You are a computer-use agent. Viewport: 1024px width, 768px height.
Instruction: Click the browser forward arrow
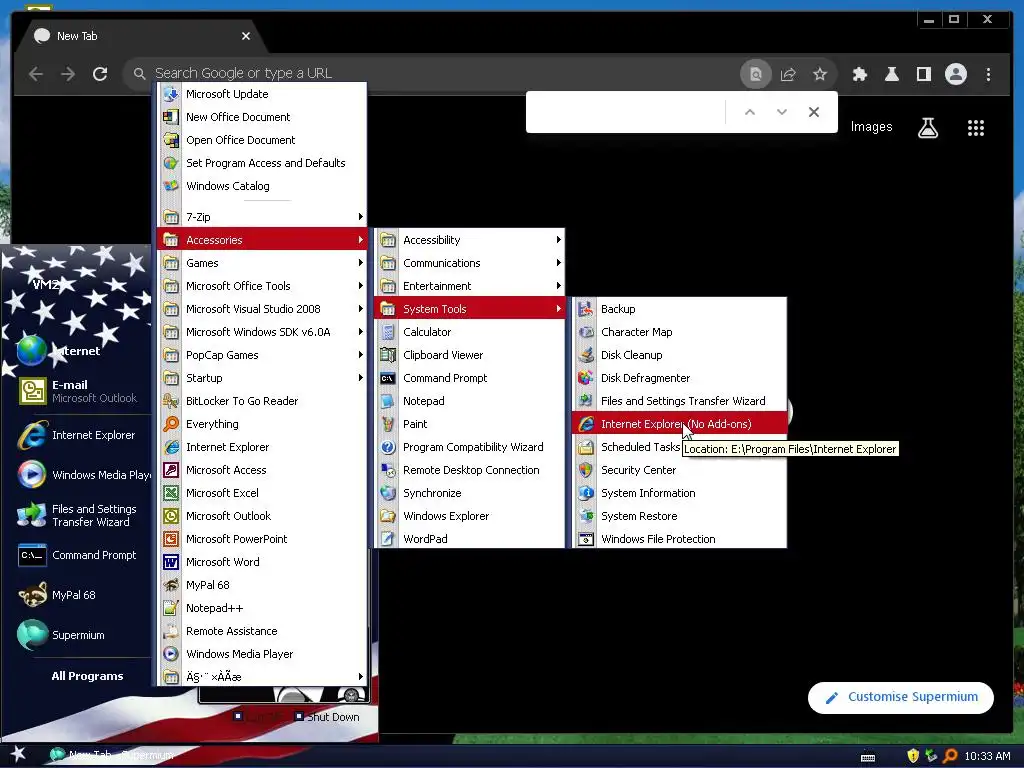click(68, 74)
